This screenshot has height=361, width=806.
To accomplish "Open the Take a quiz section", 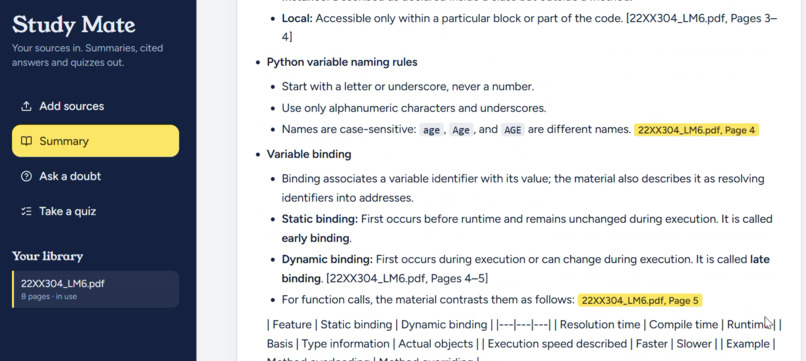I will 96,211.
